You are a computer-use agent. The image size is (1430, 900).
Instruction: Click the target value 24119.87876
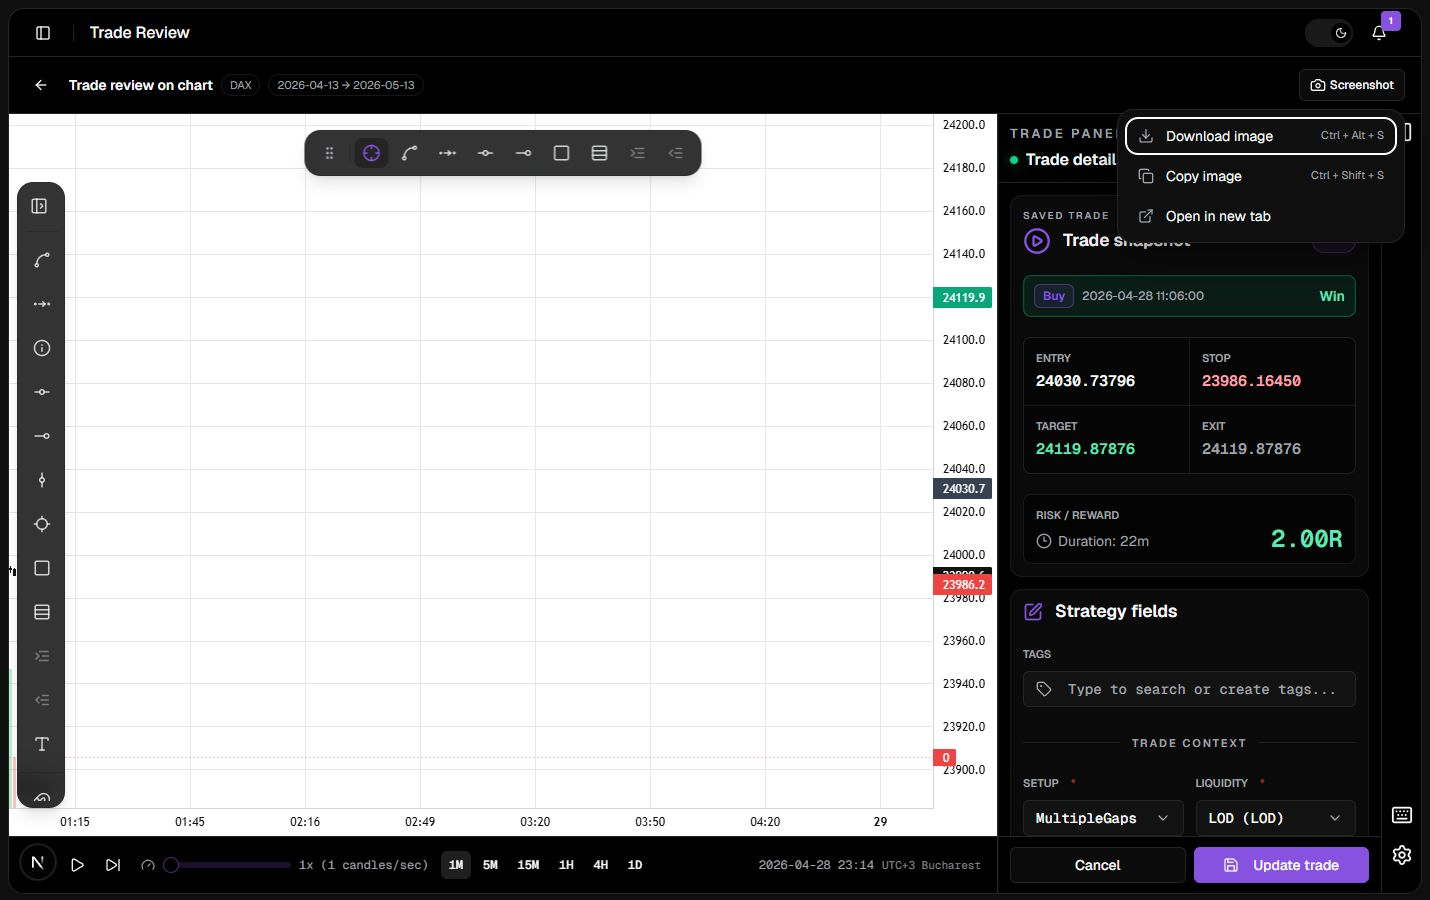(1085, 449)
